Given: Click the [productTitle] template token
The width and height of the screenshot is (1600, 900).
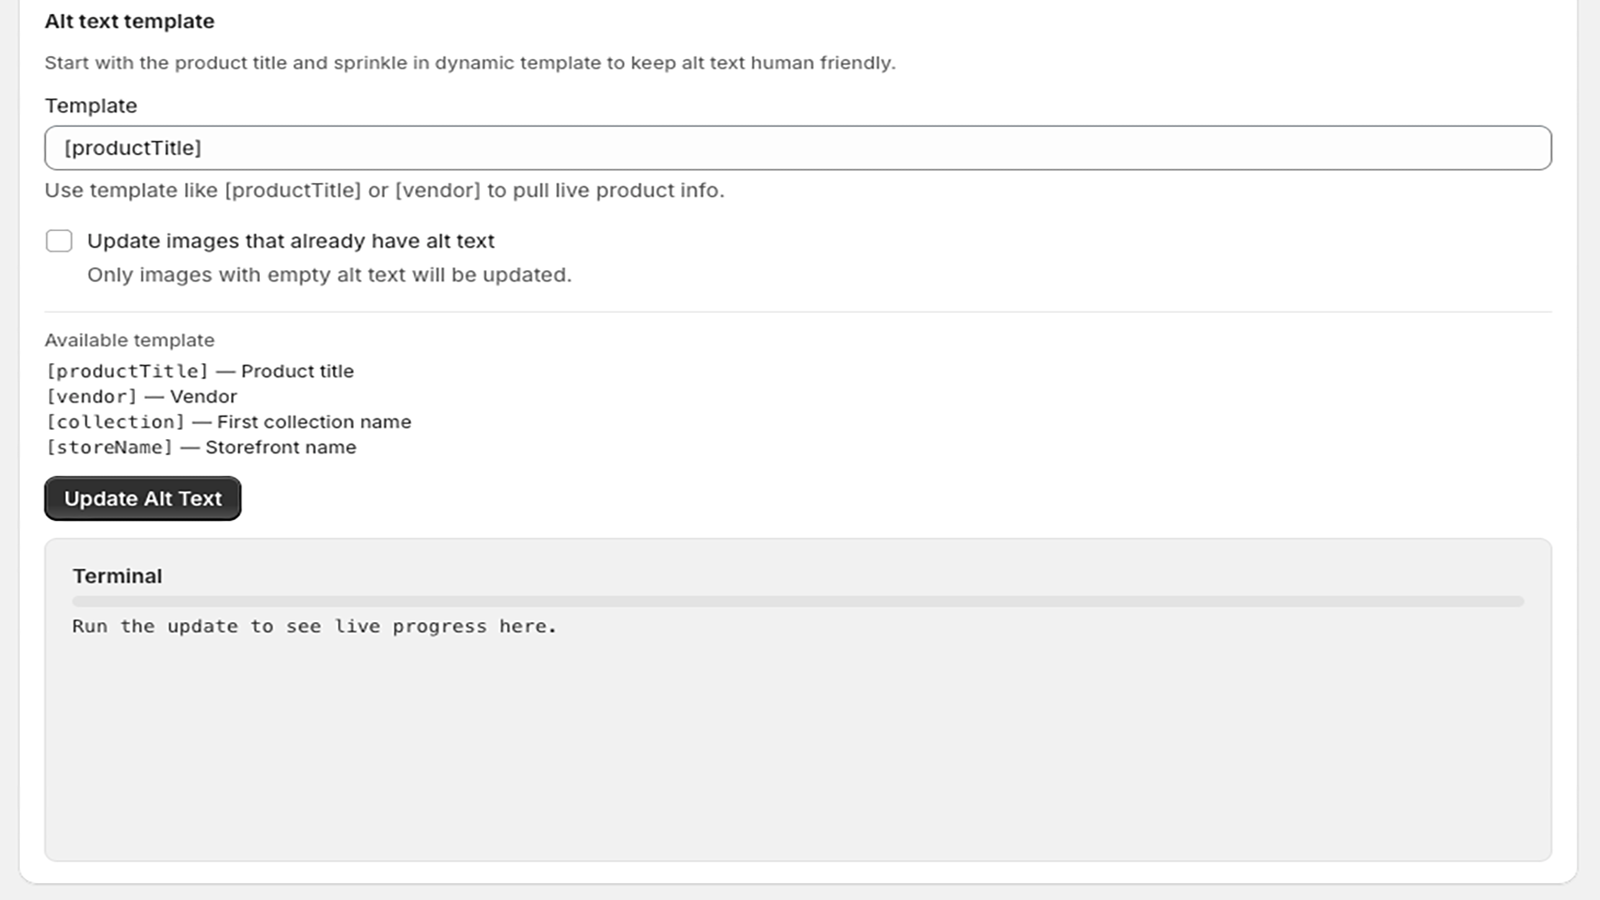Looking at the screenshot, I should 122,371.
